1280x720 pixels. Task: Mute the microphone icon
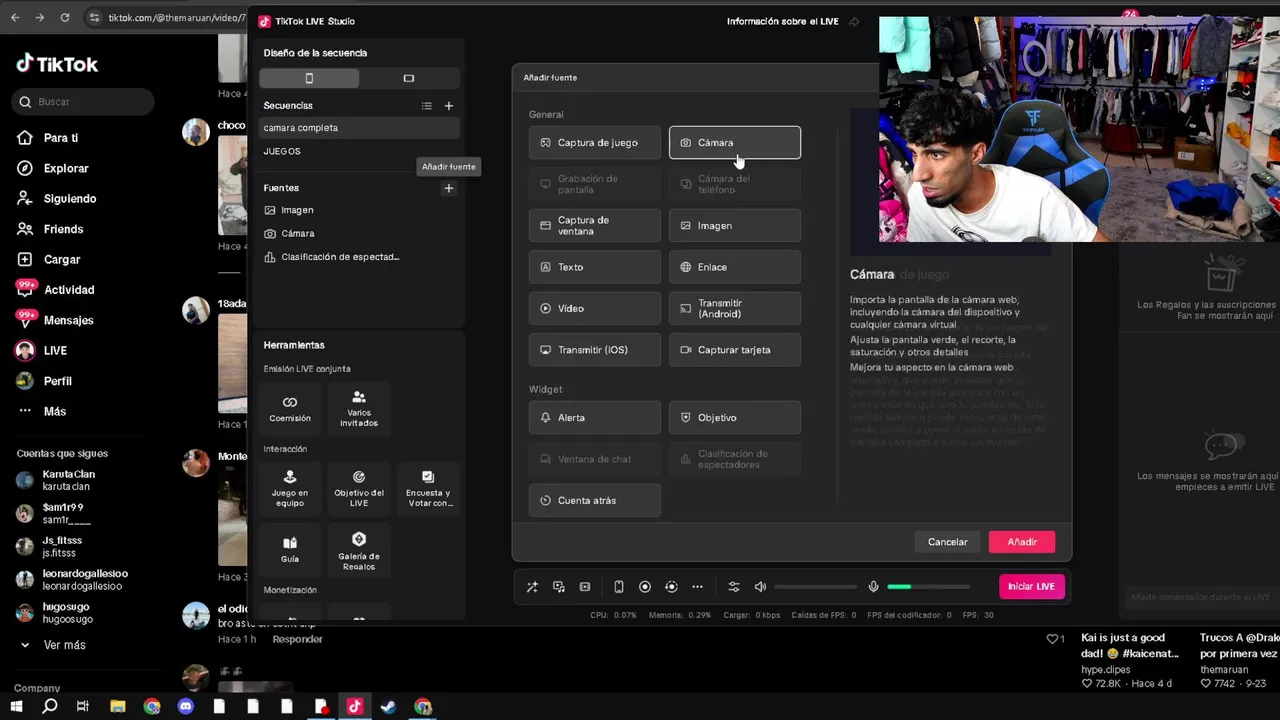point(873,587)
